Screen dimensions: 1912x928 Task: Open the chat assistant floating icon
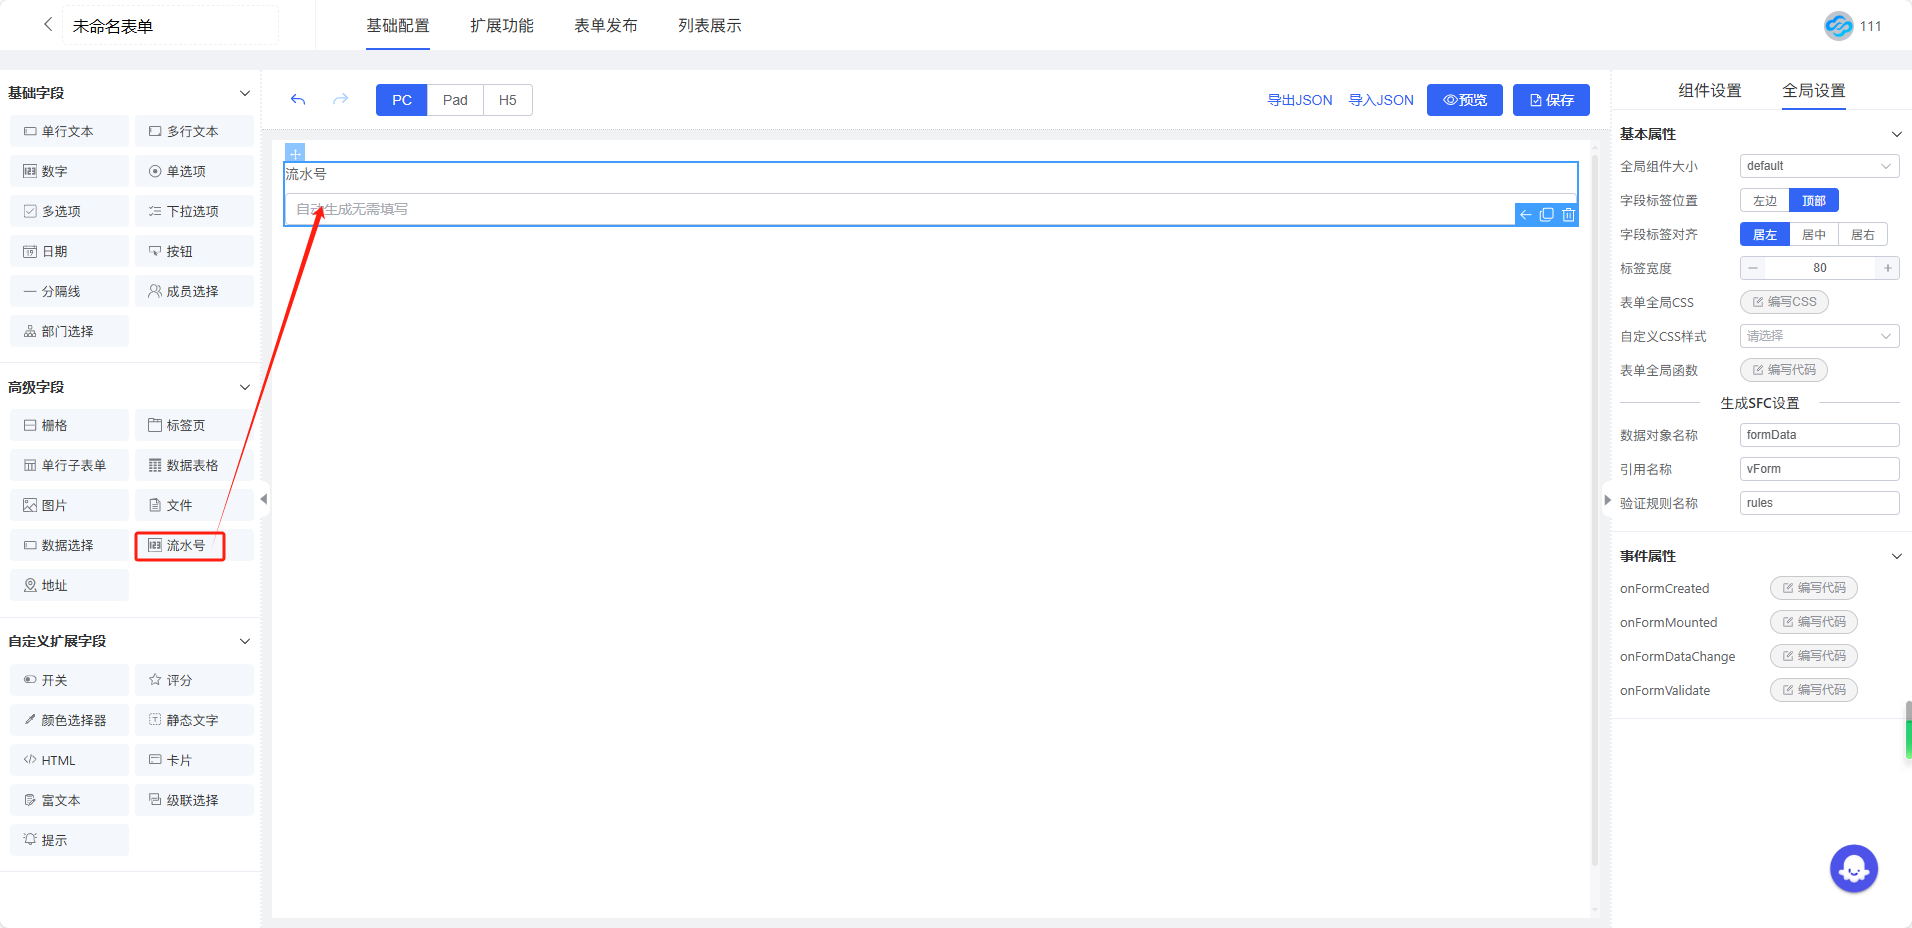[x=1853, y=869]
